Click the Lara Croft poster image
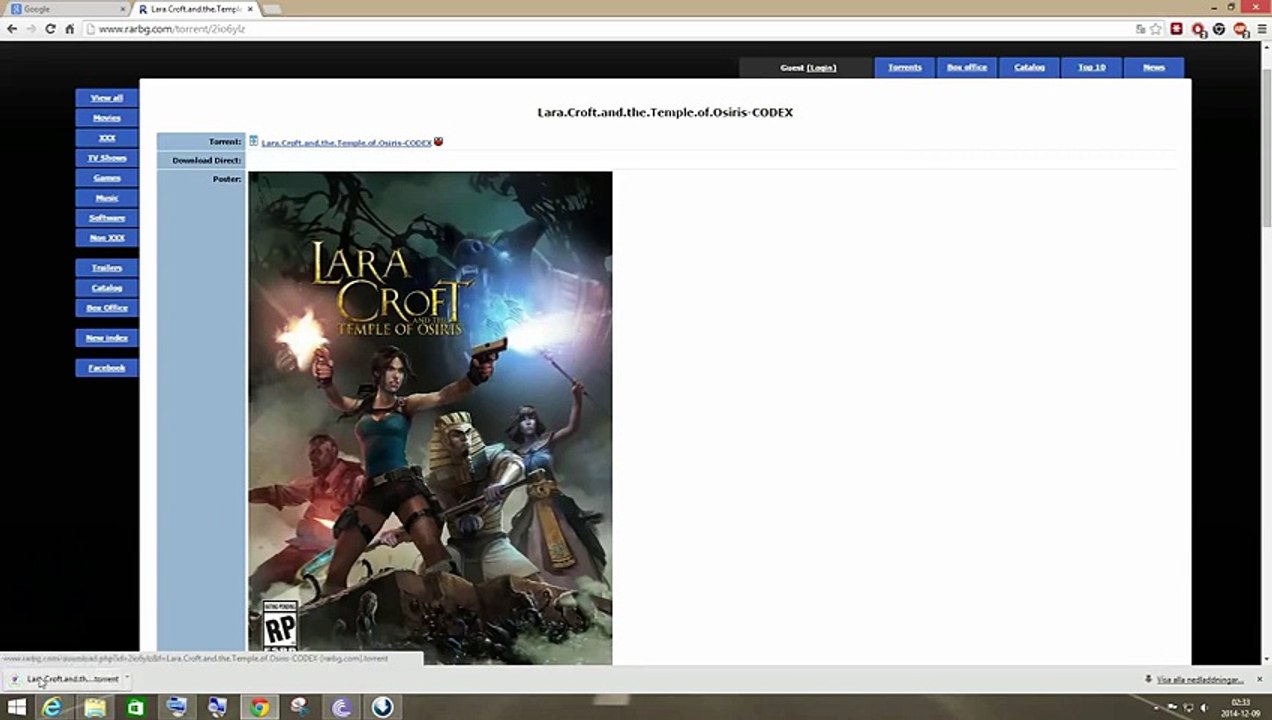This screenshot has height=720, width=1272. (x=430, y=418)
